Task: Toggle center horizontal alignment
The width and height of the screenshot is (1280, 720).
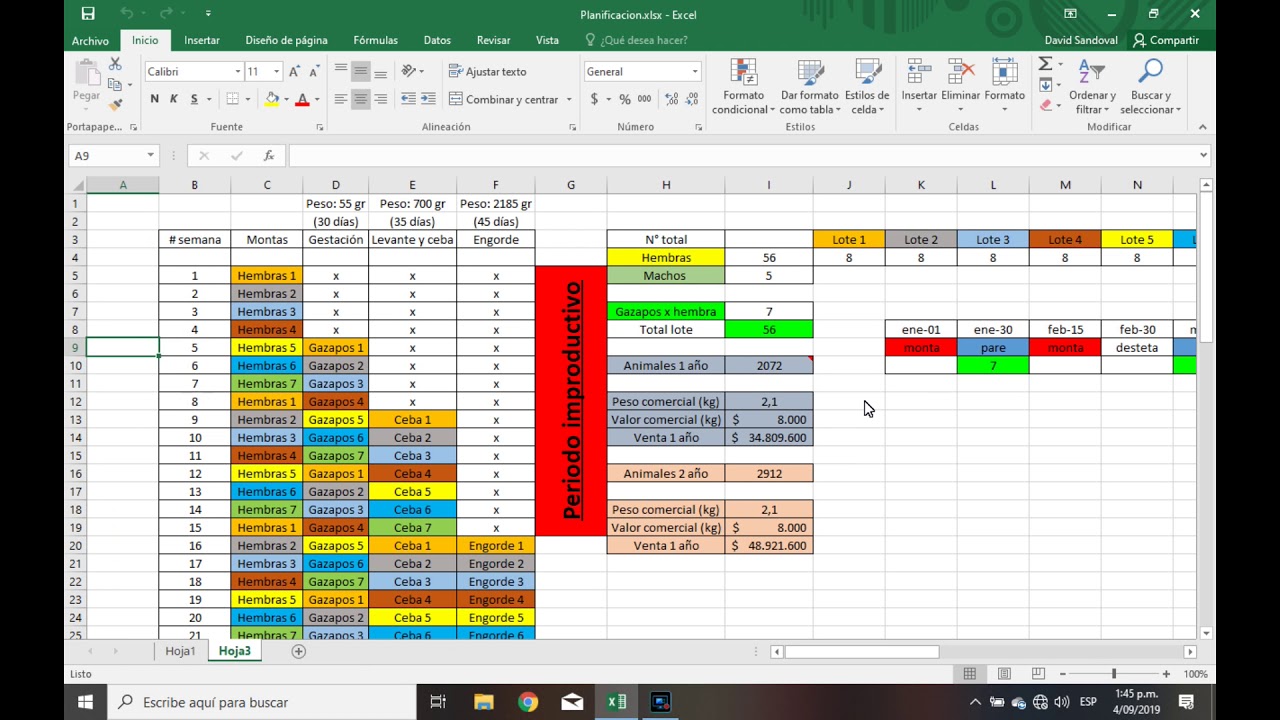Action: (360, 99)
